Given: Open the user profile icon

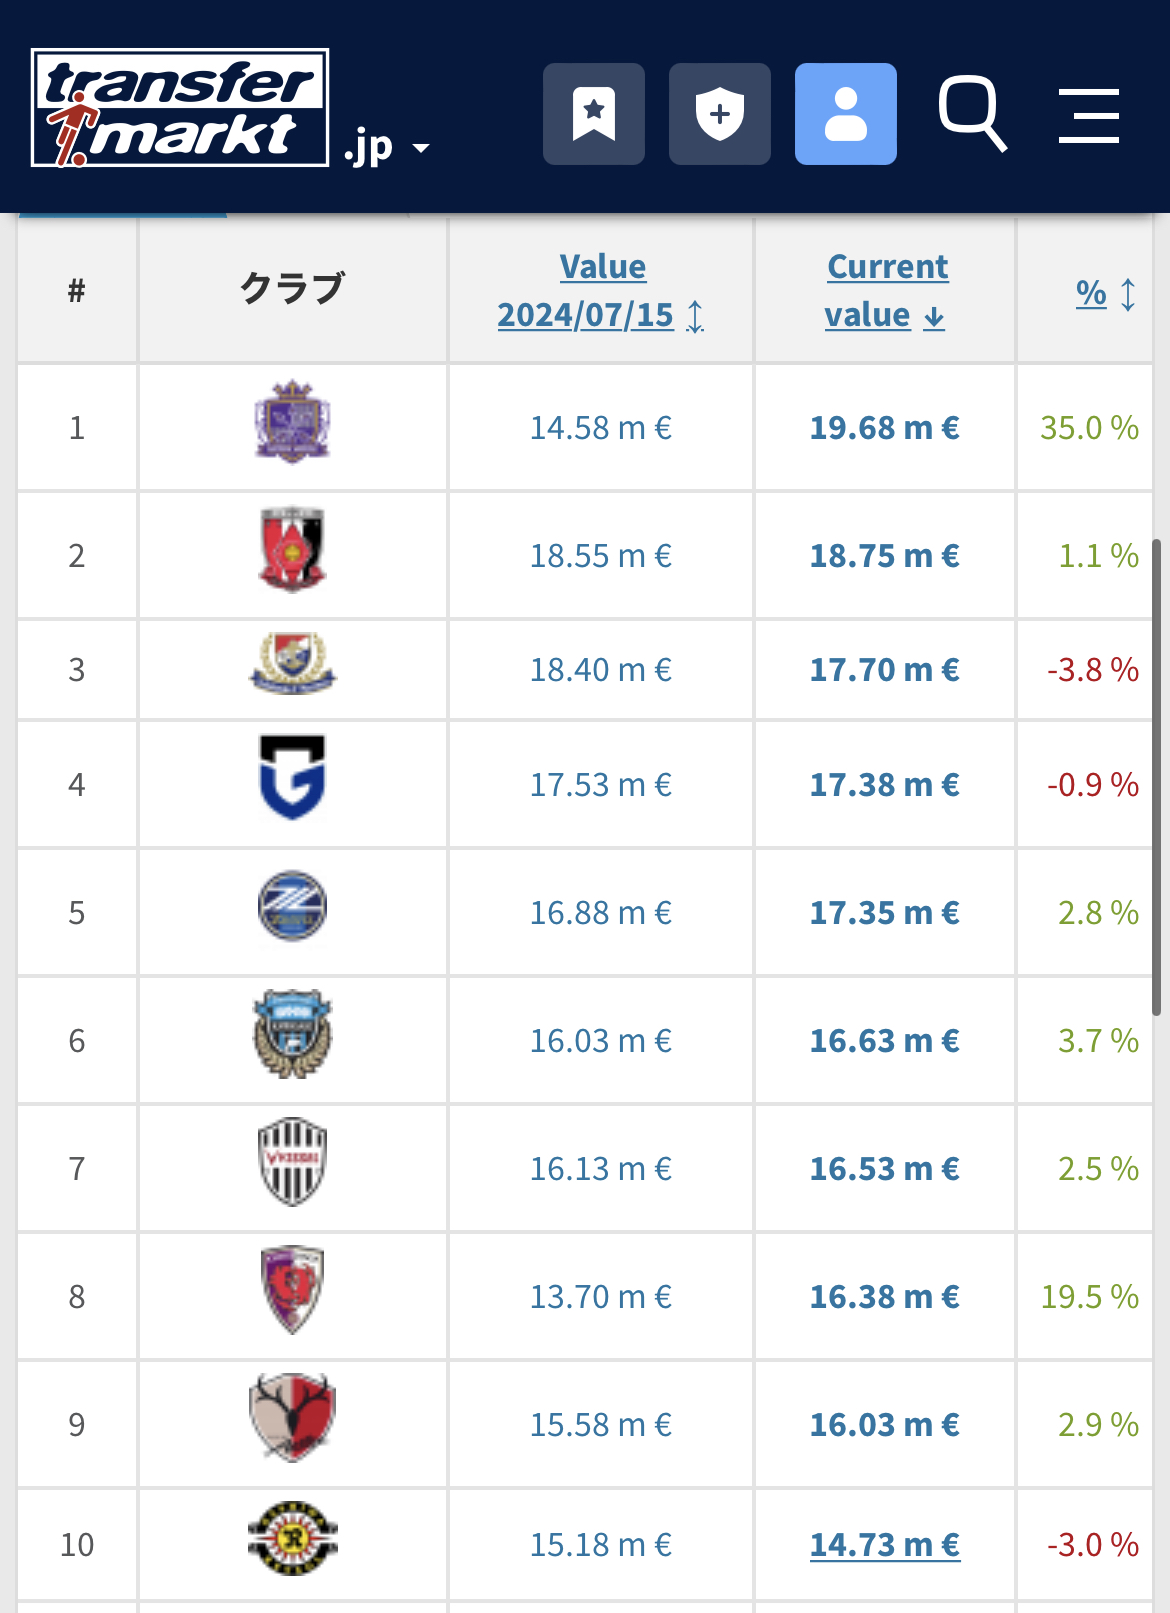Looking at the screenshot, I should point(846,114).
